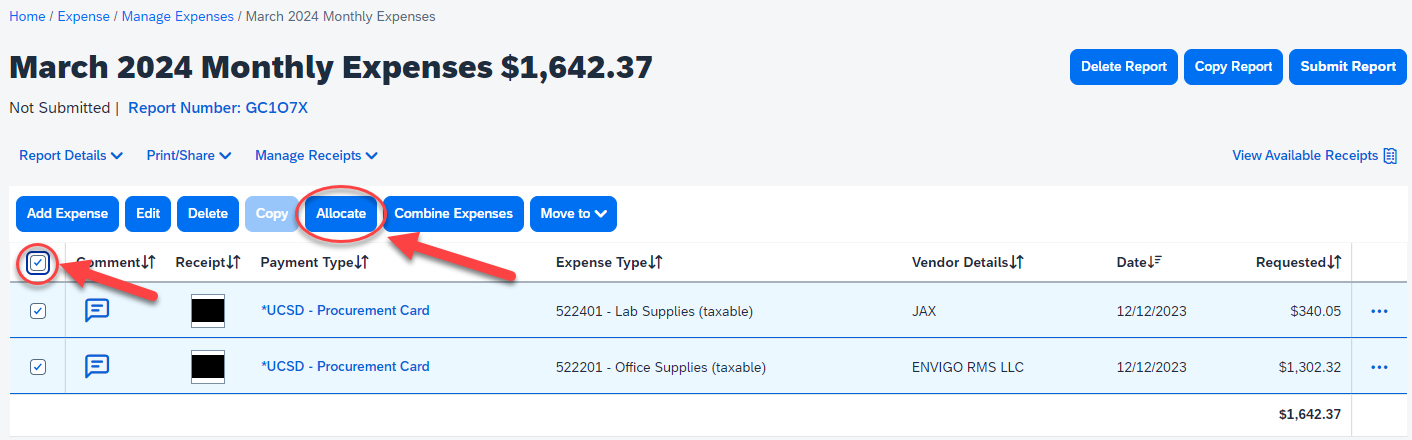This screenshot has width=1412, height=440.
Task: Click three-dot menu for $340.05 expense
Action: tap(1379, 311)
